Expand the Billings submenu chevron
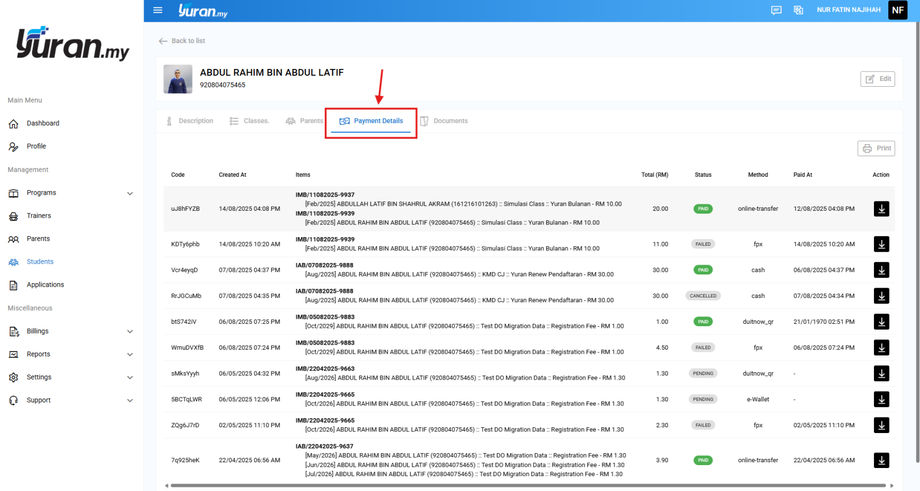Viewport: 920px width, 491px height. (130, 331)
